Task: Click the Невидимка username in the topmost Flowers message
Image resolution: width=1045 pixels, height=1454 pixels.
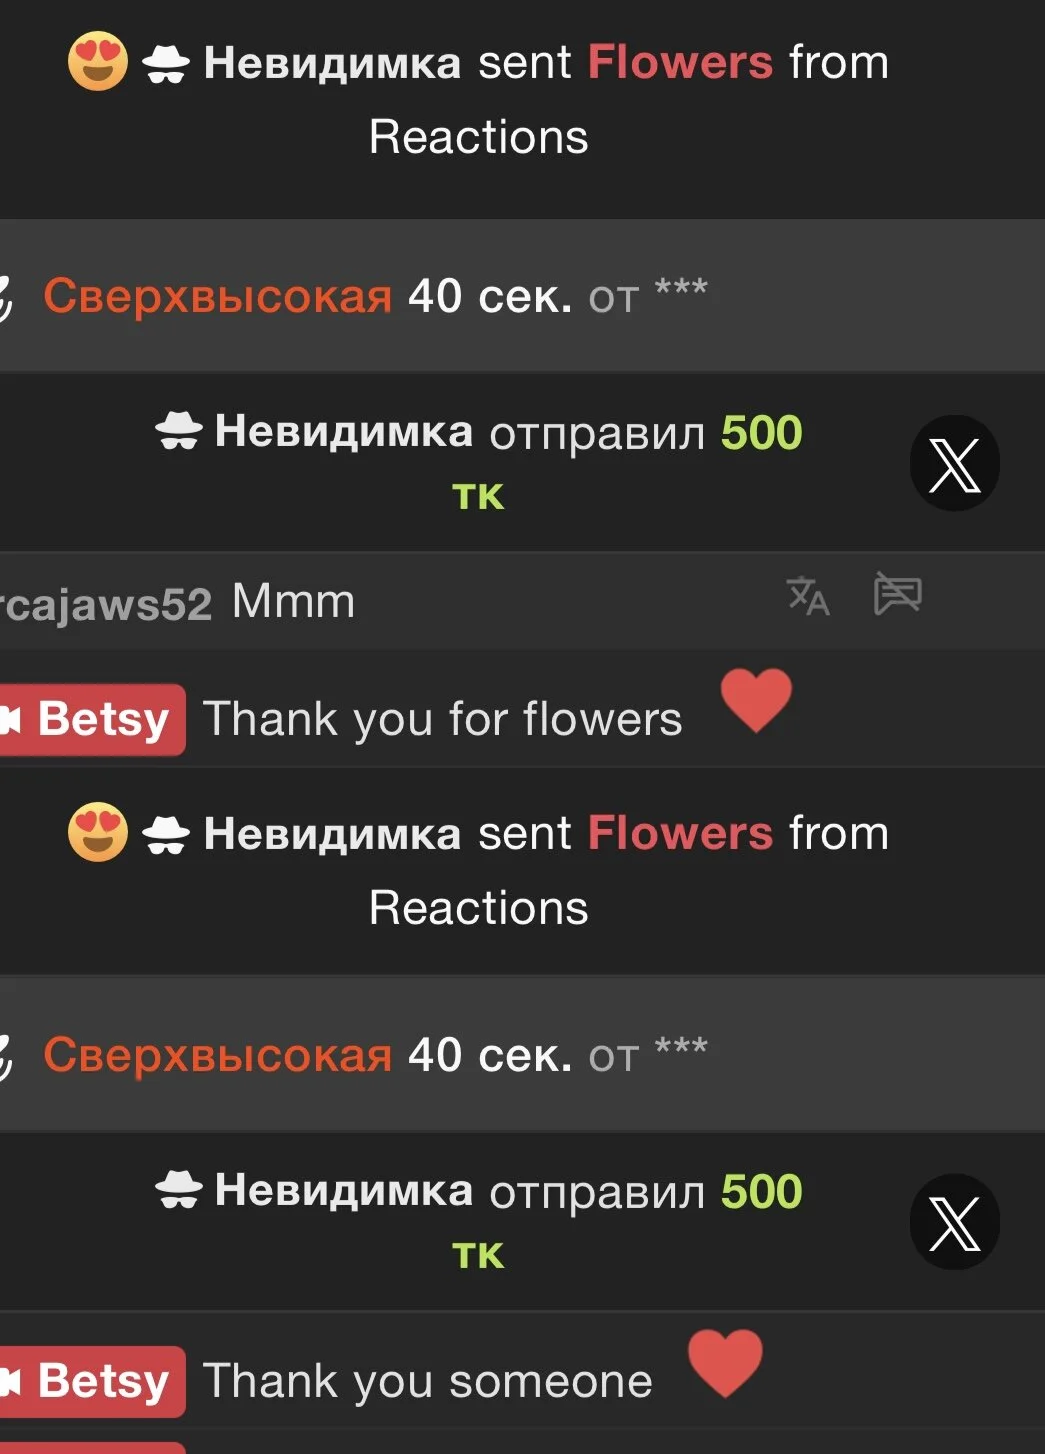Action: pos(332,62)
